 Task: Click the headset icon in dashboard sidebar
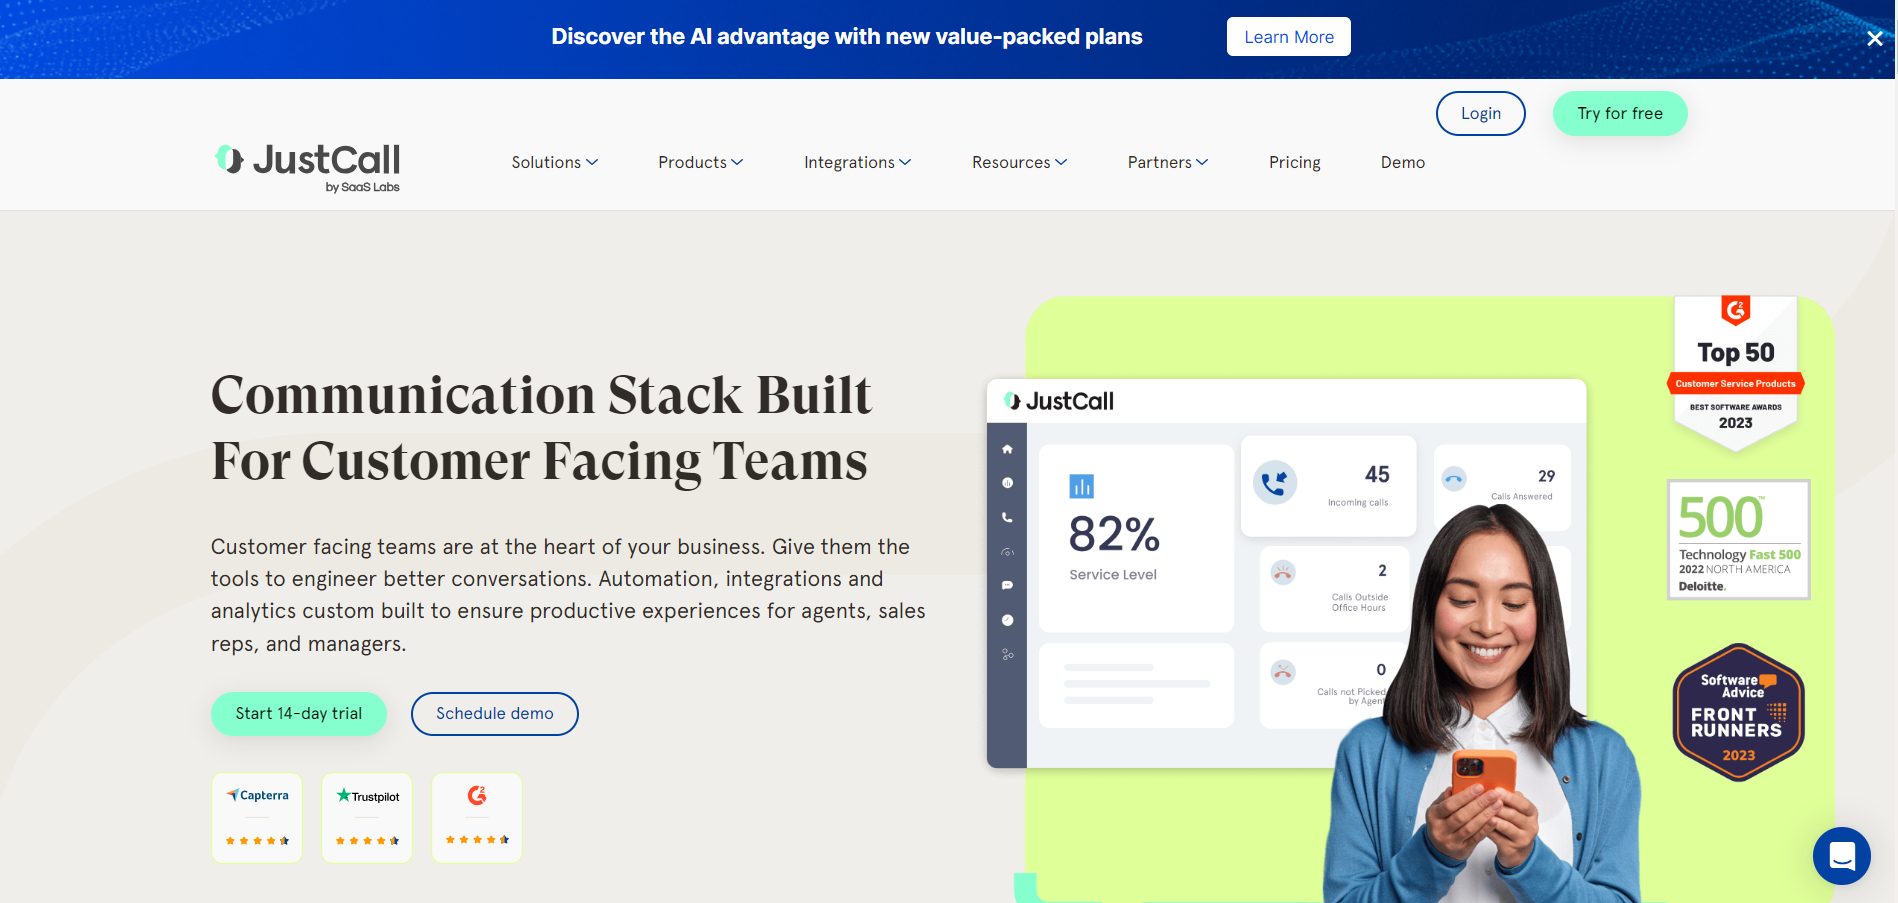(x=1007, y=552)
